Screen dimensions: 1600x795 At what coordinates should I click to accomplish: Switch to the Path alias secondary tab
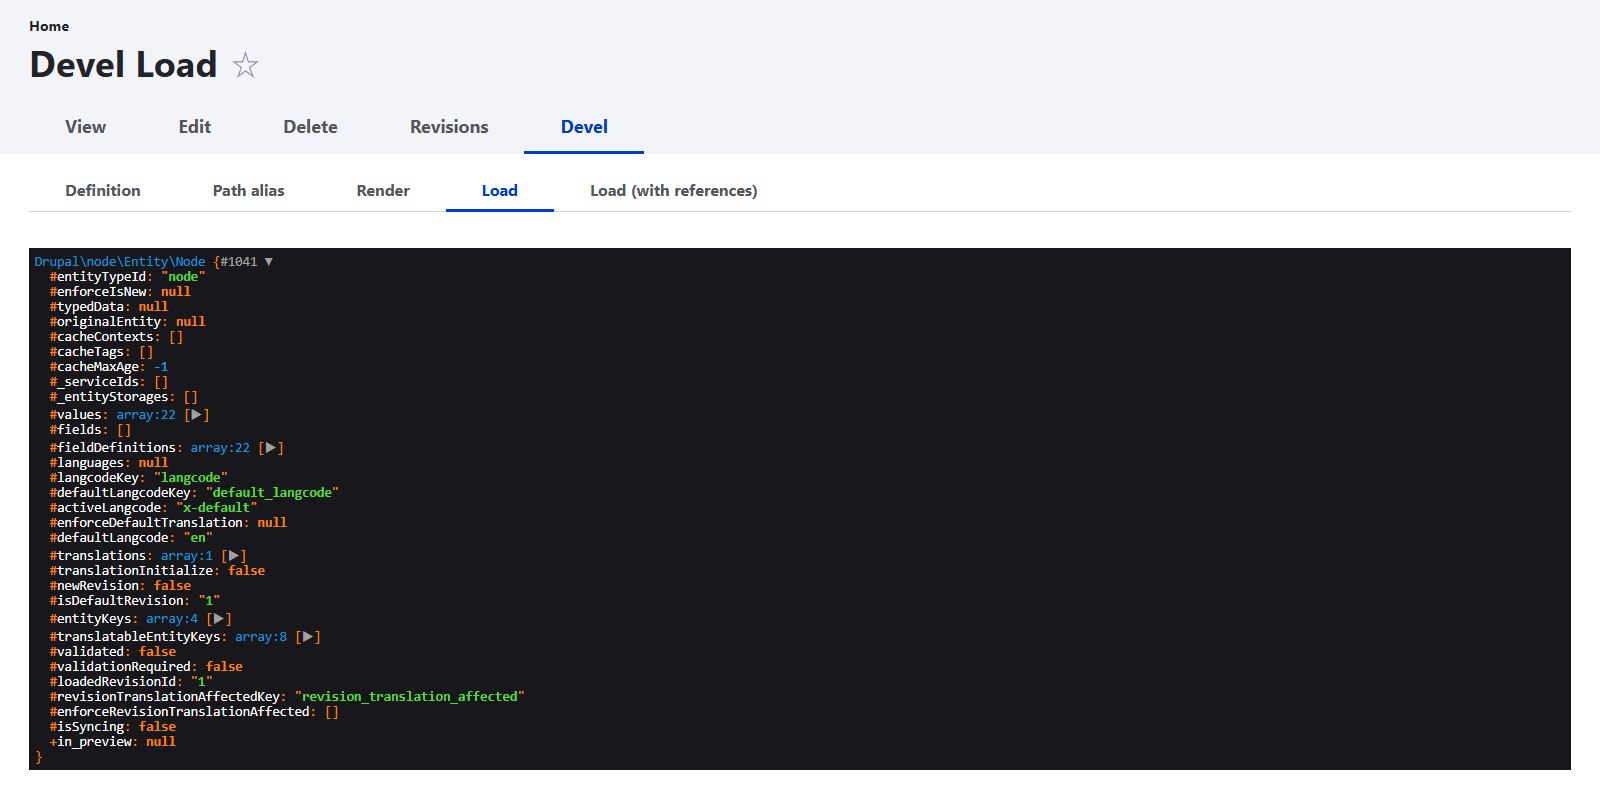click(249, 191)
